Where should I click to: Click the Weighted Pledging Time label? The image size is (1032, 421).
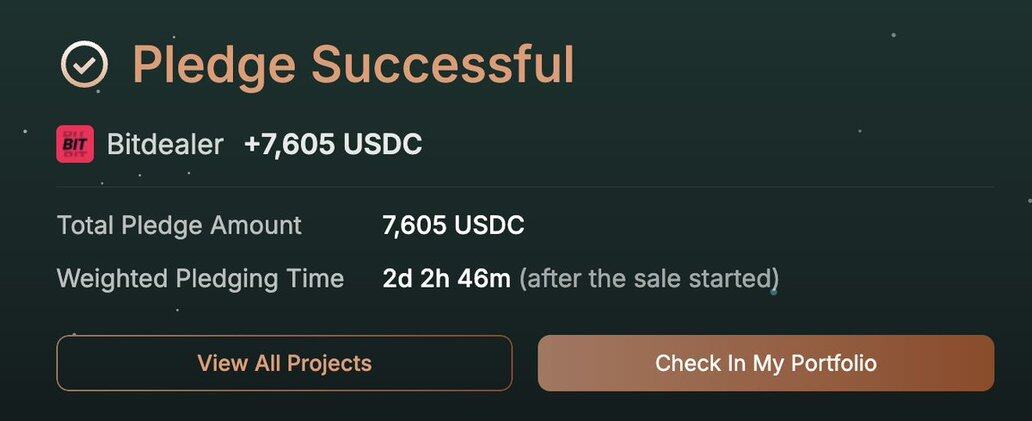pyautogui.click(x=200, y=278)
